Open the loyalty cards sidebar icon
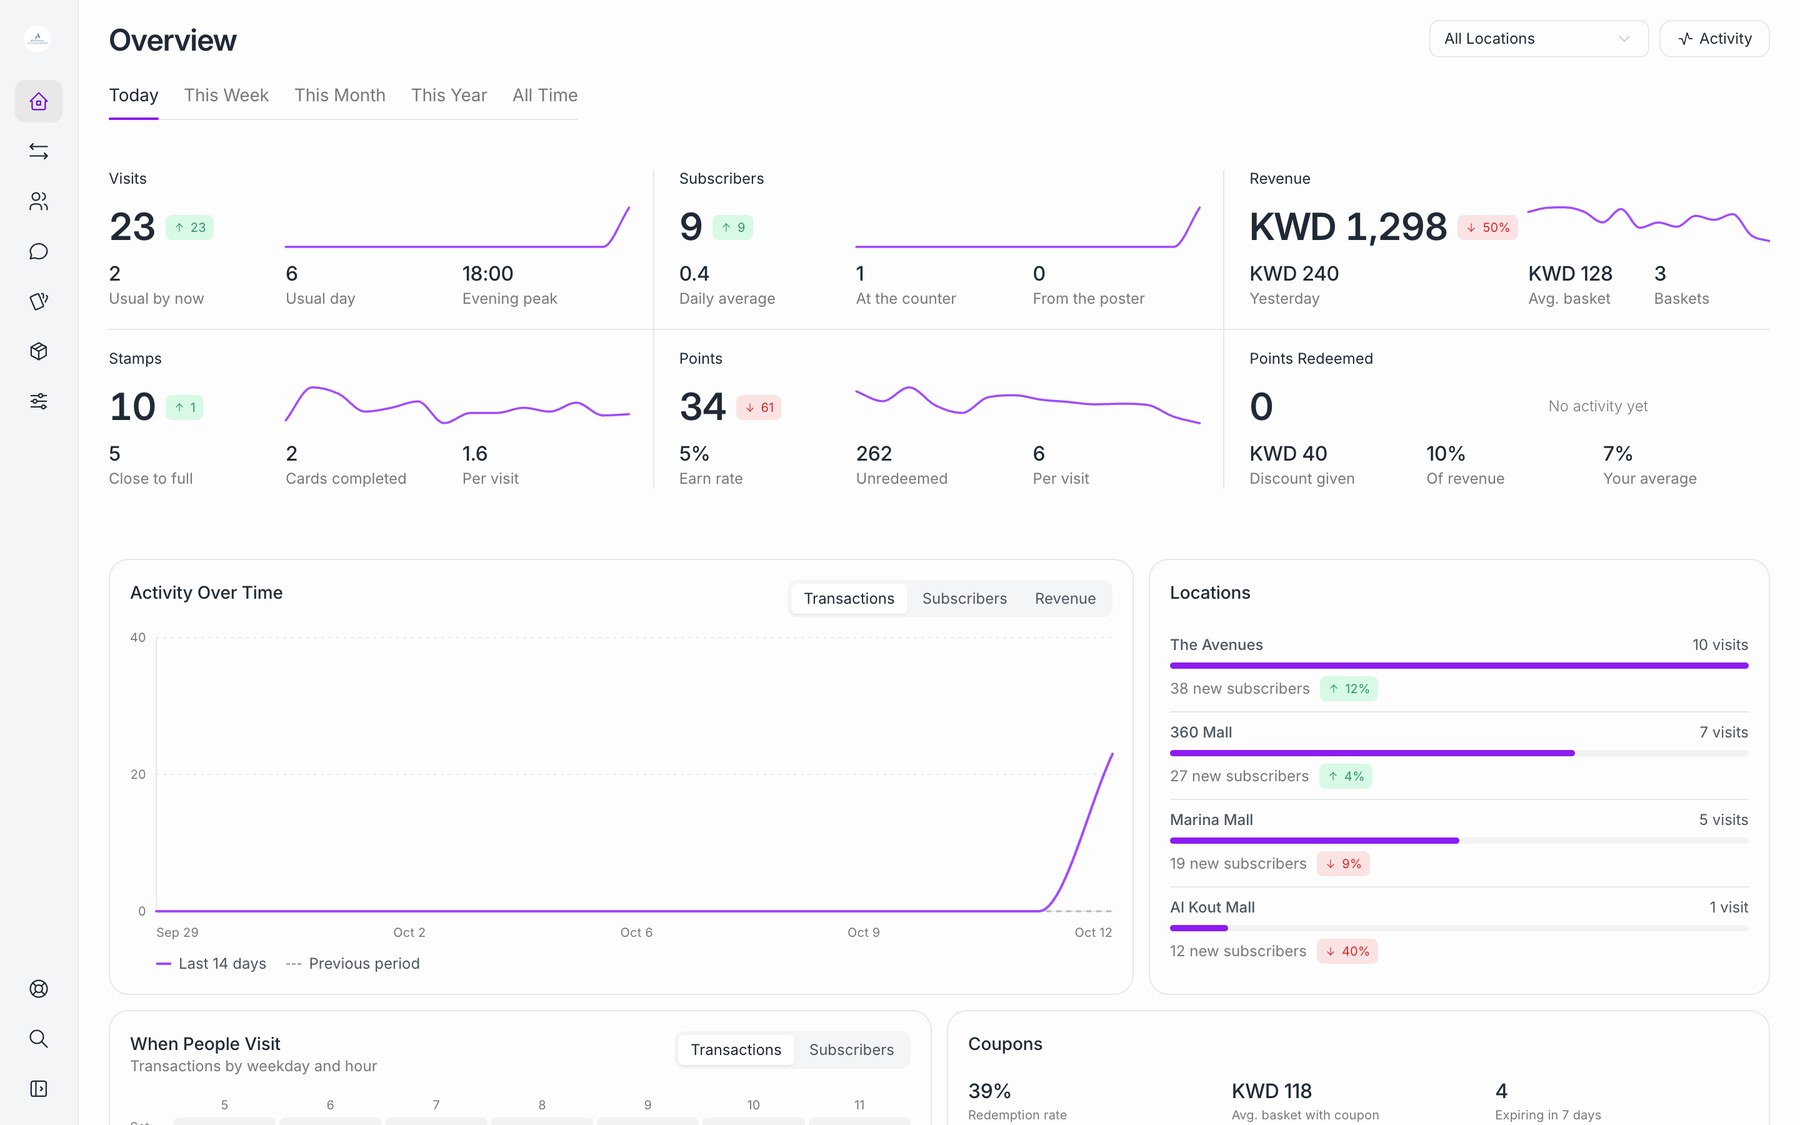1800x1125 pixels. [38, 302]
